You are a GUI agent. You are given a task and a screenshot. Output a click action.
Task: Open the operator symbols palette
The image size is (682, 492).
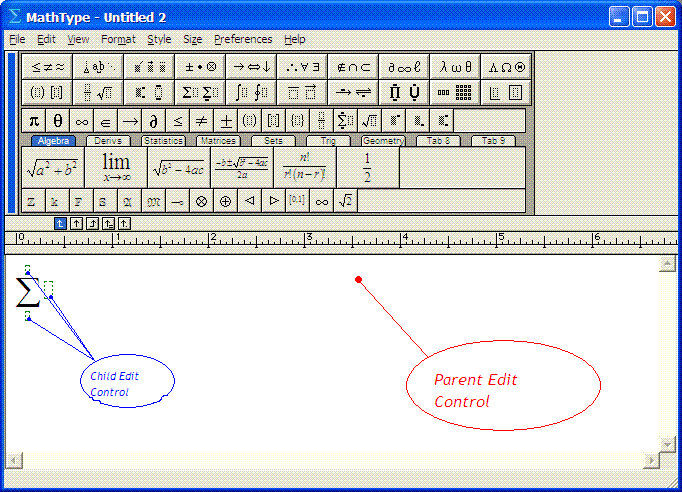click(200, 67)
